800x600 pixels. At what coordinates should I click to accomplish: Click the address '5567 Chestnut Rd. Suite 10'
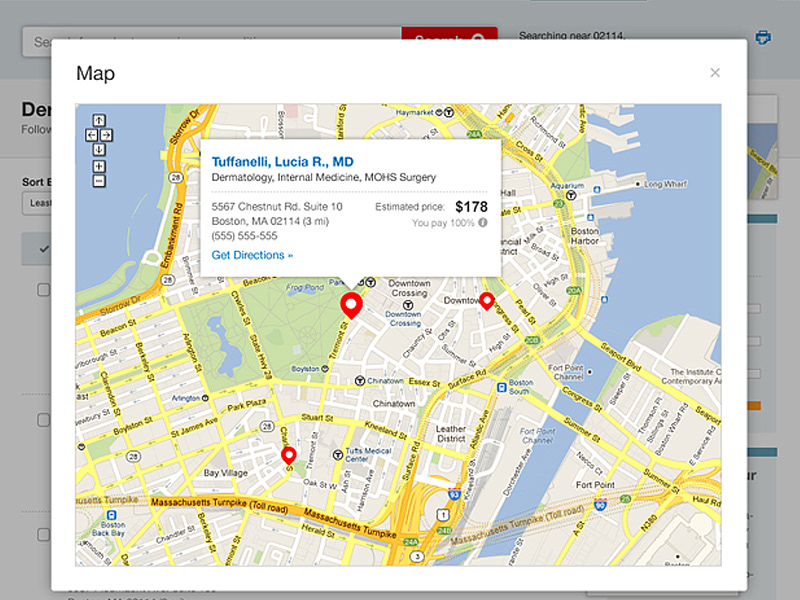click(277, 207)
